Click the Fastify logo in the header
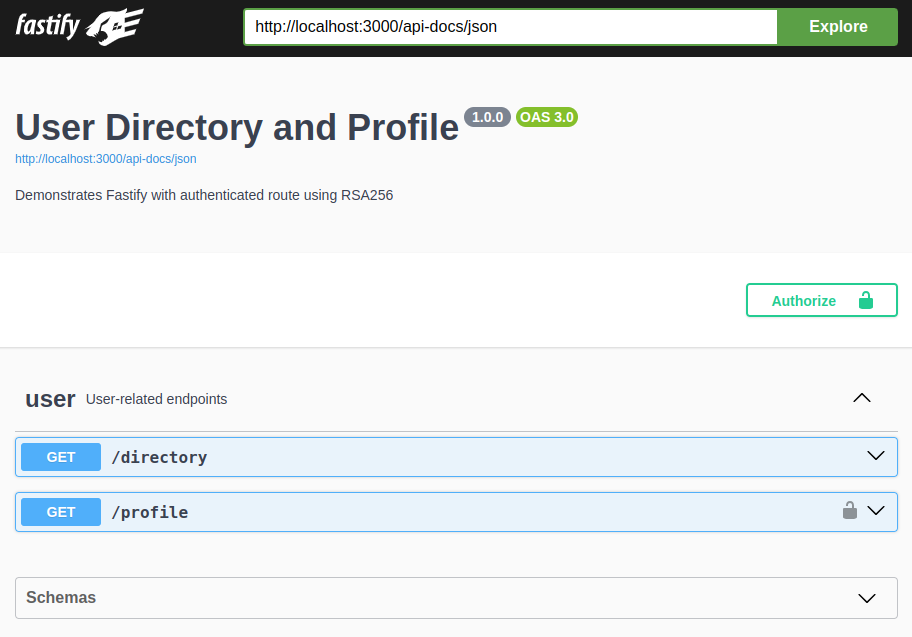Image resolution: width=912 pixels, height=637 pixels. pyautogui.click(x=45, y=27)
